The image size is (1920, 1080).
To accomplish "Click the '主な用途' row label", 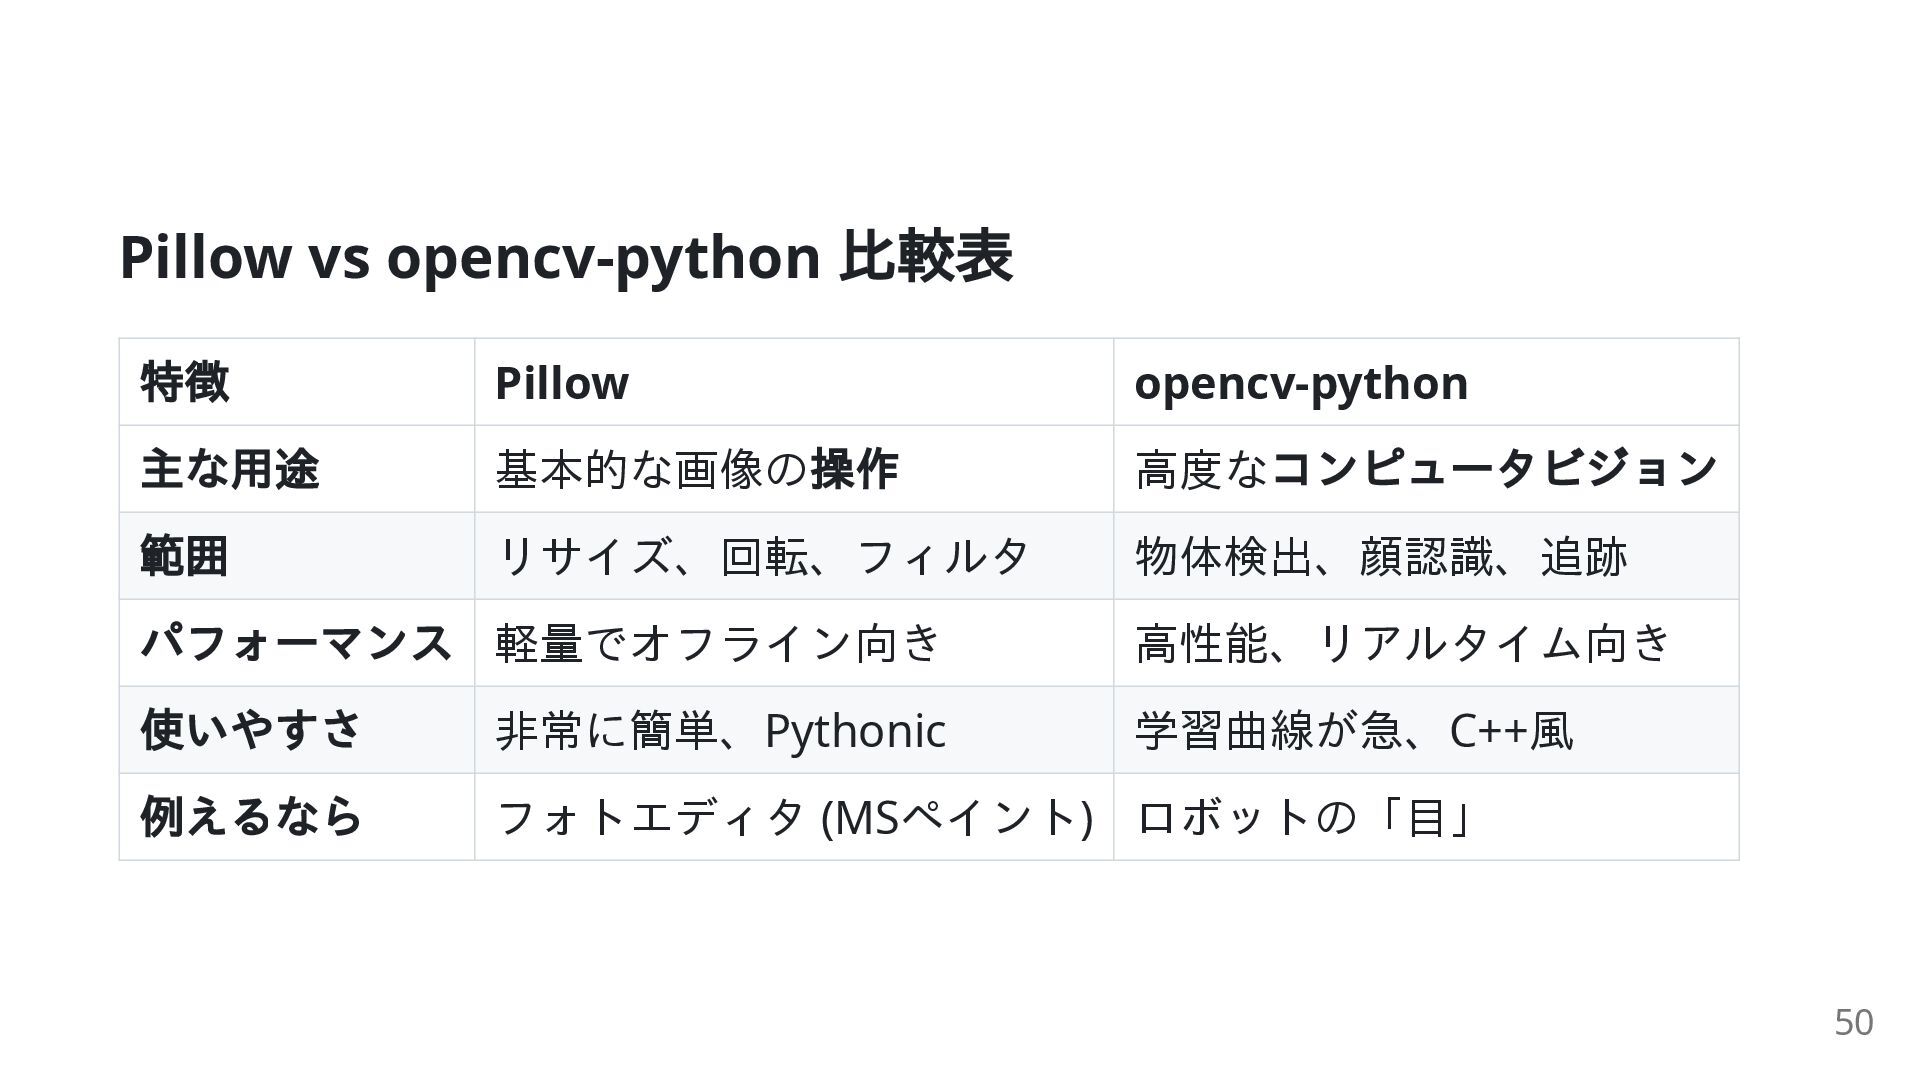I will [230, 469].
